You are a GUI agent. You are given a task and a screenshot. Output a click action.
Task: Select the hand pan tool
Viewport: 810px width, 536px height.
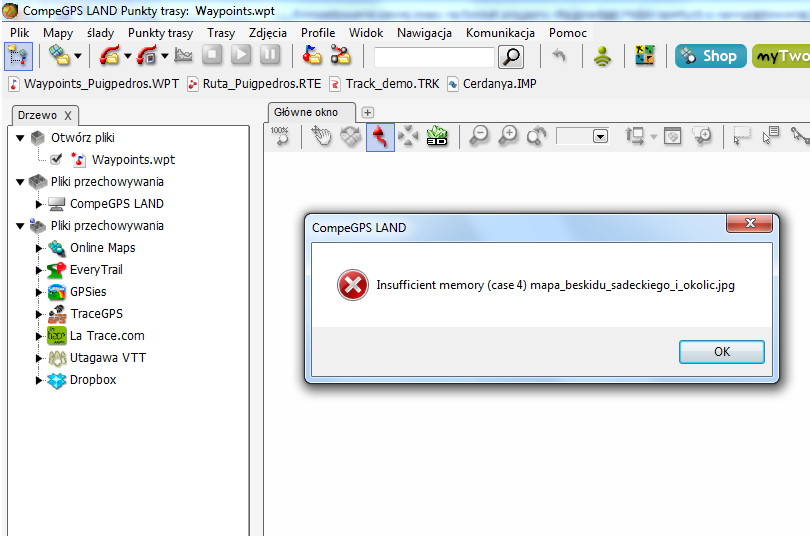click(321, 136)
